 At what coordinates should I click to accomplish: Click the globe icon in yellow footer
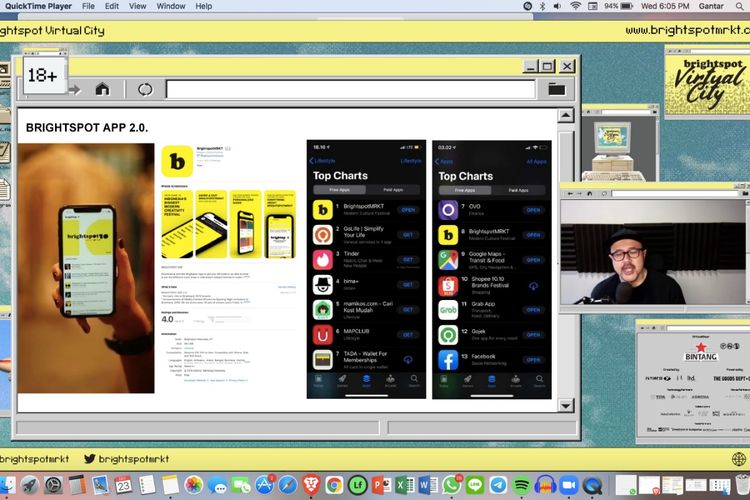(739, 459)
